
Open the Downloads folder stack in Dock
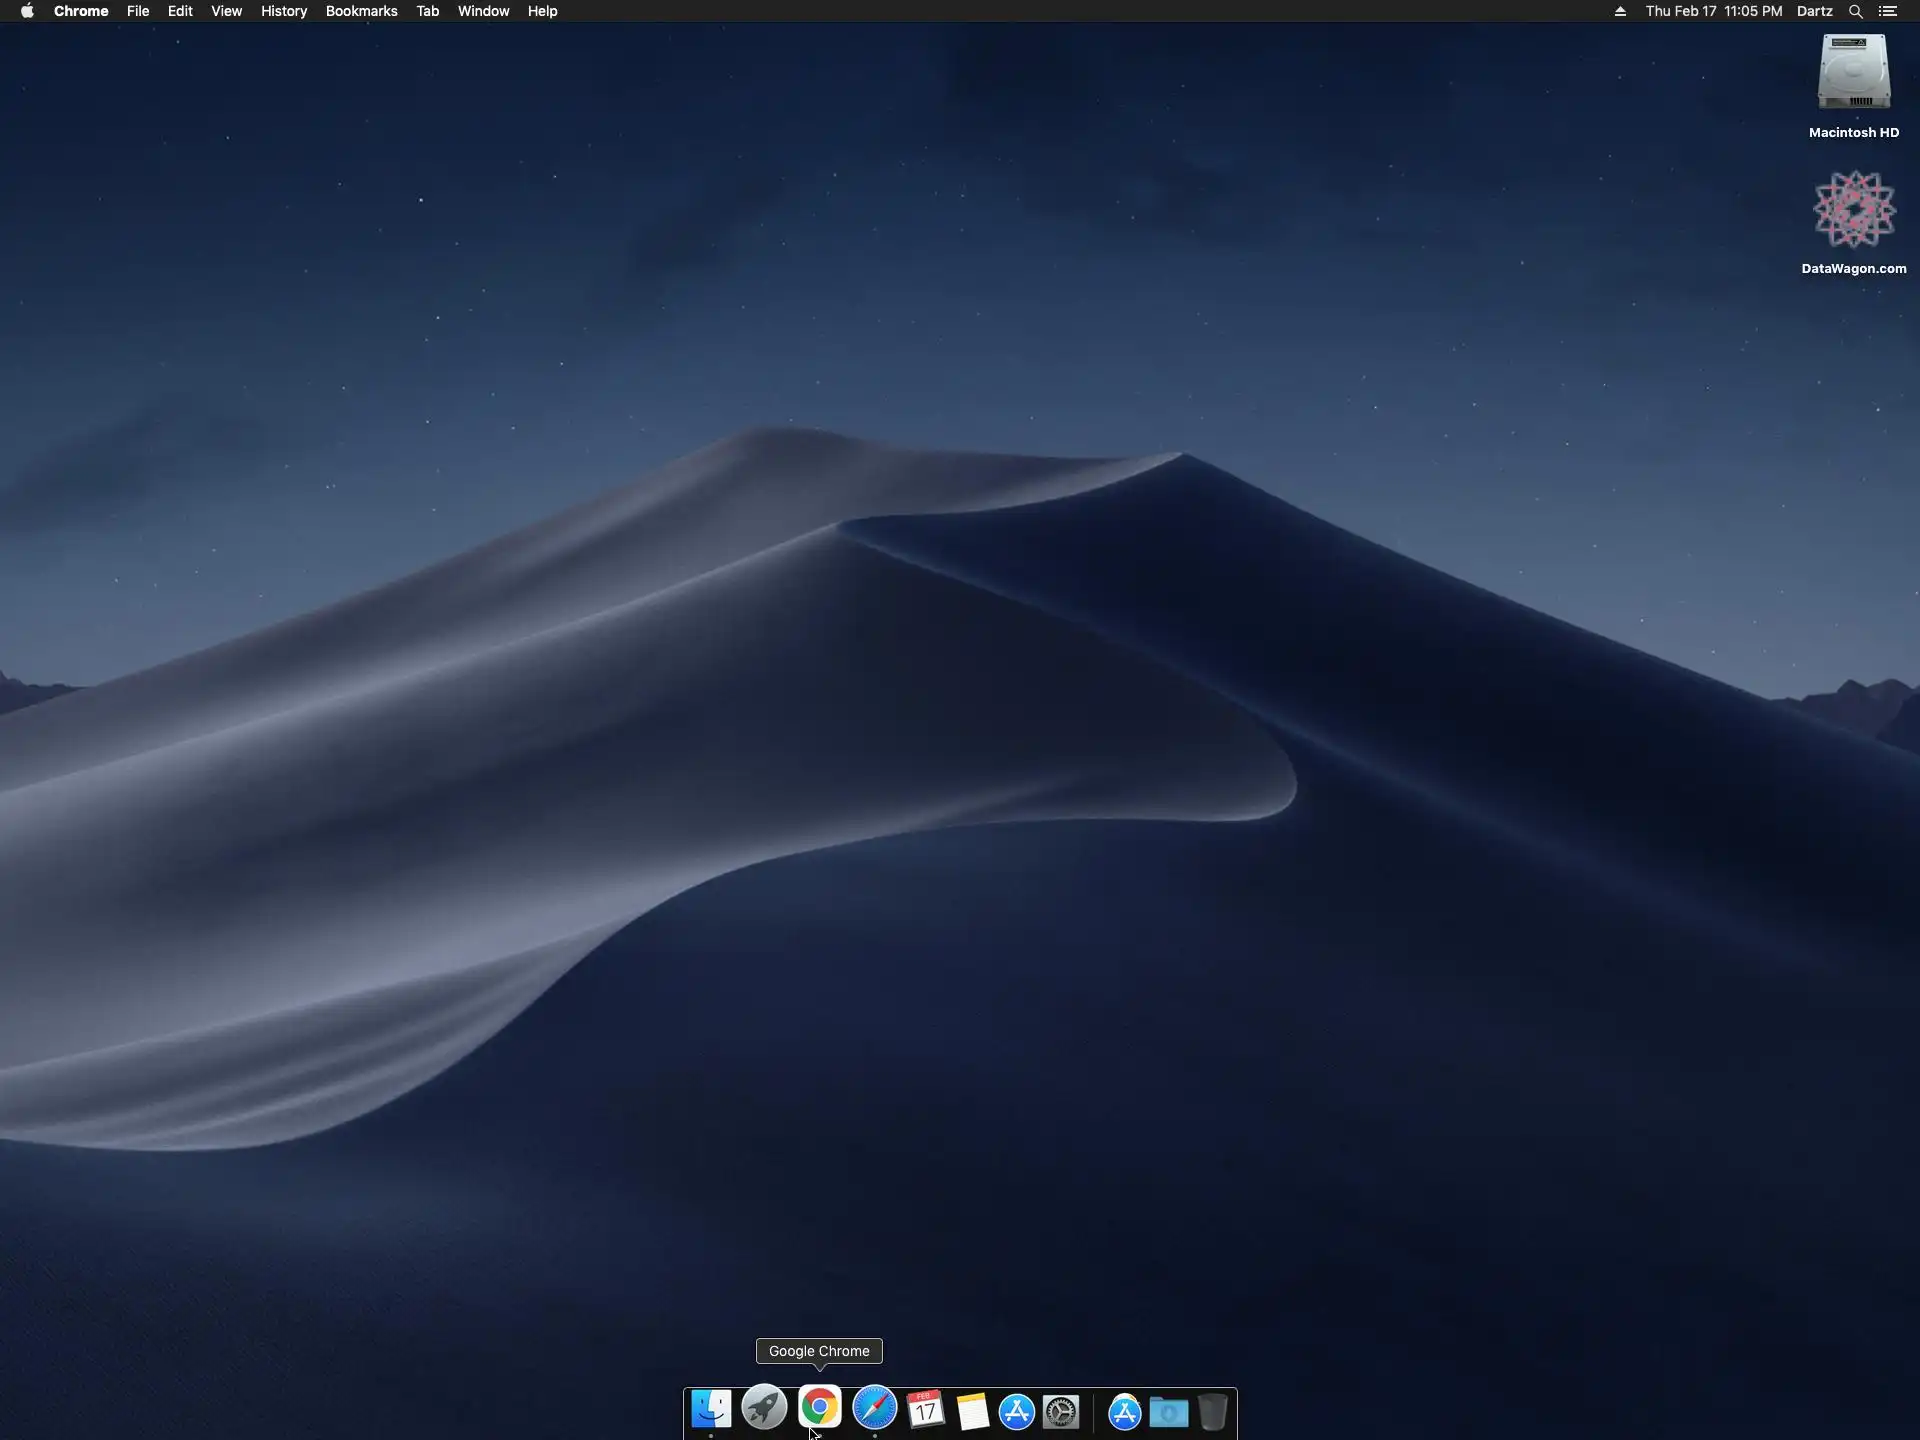1168,1412
